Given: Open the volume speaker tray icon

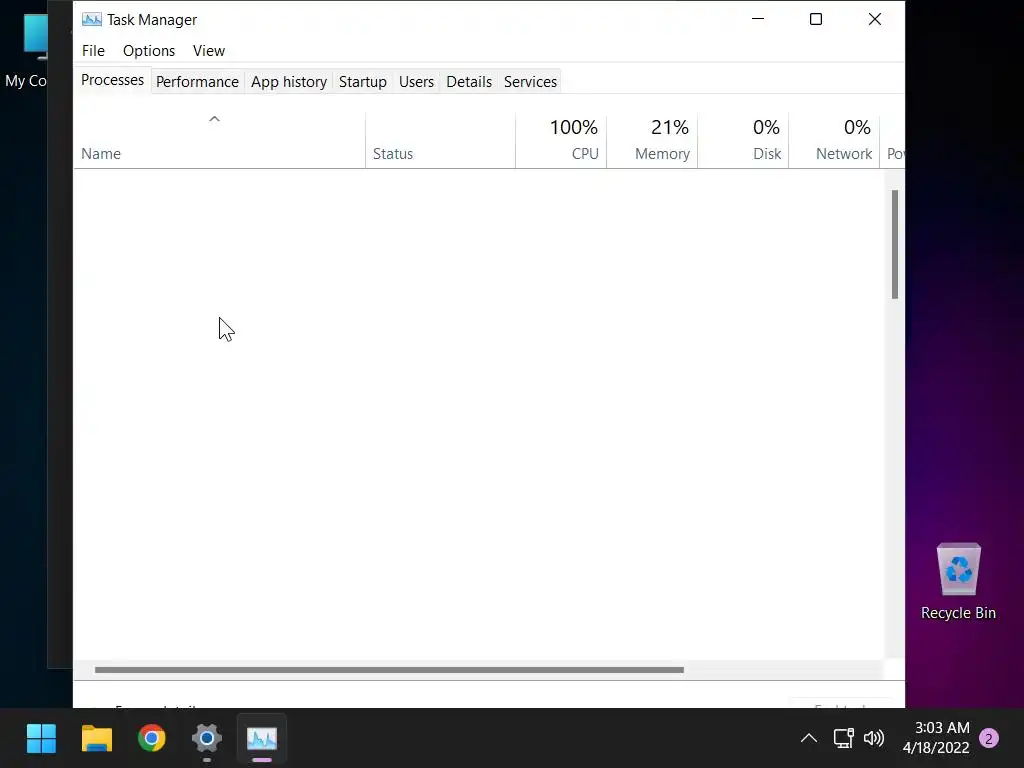Looking at the screenshot, I should [x=874, y=739].
